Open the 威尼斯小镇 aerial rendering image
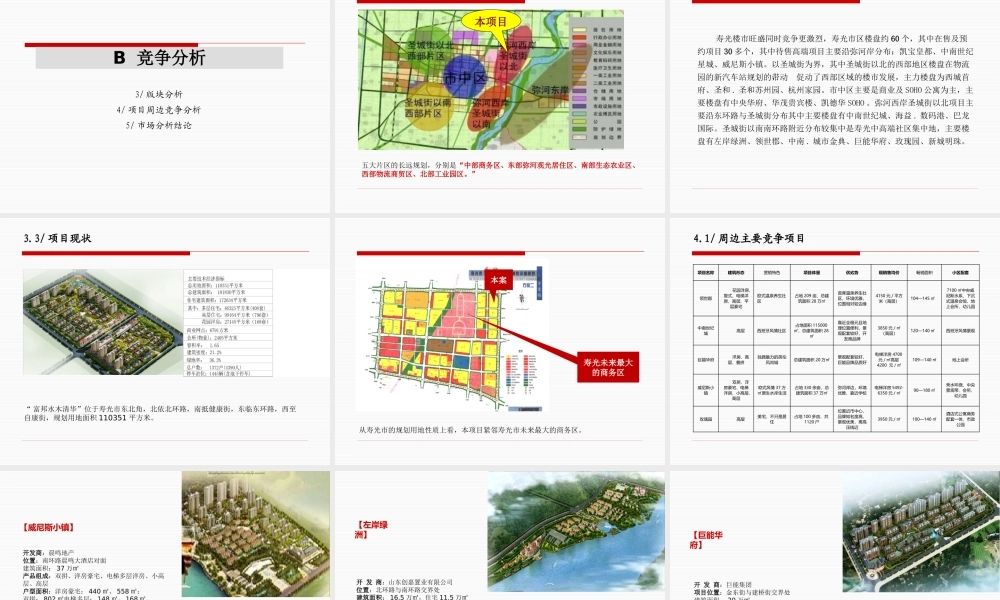This screenshot has height=600, width=1000. tap(256, 534)
